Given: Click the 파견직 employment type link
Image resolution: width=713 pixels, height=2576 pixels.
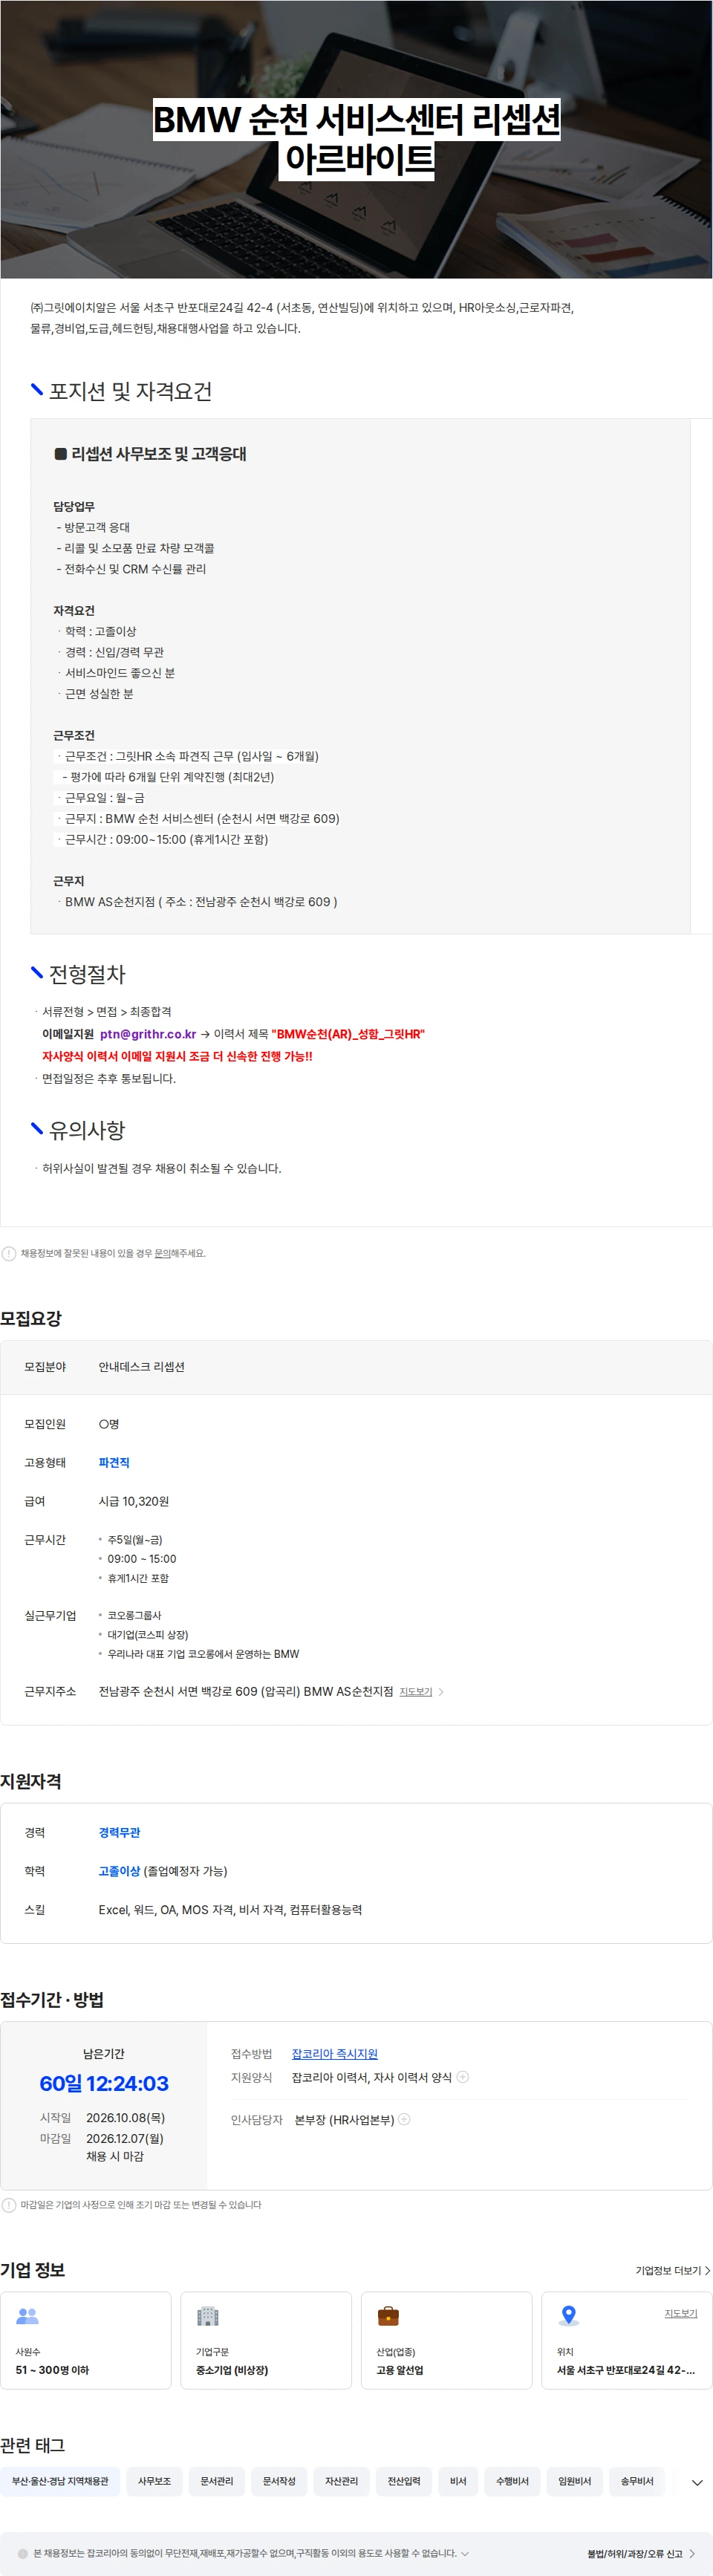Looking at the screenshot, I should tap(114, 1462).
